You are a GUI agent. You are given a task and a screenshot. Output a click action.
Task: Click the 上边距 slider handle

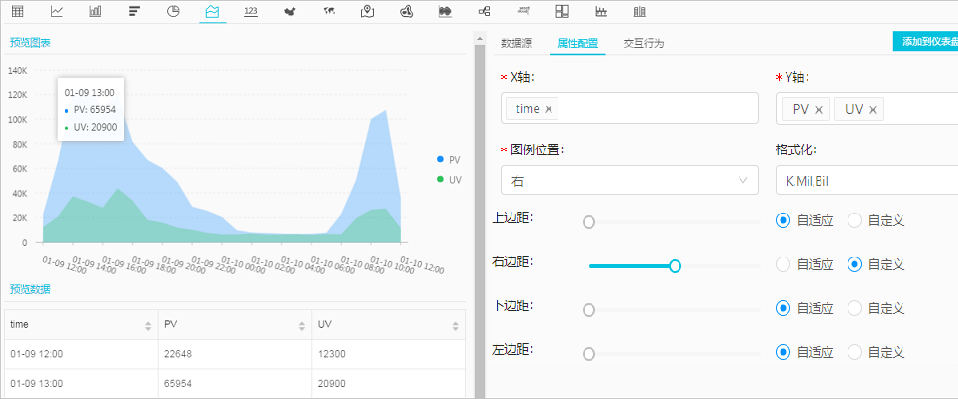[x=588, y=222]
